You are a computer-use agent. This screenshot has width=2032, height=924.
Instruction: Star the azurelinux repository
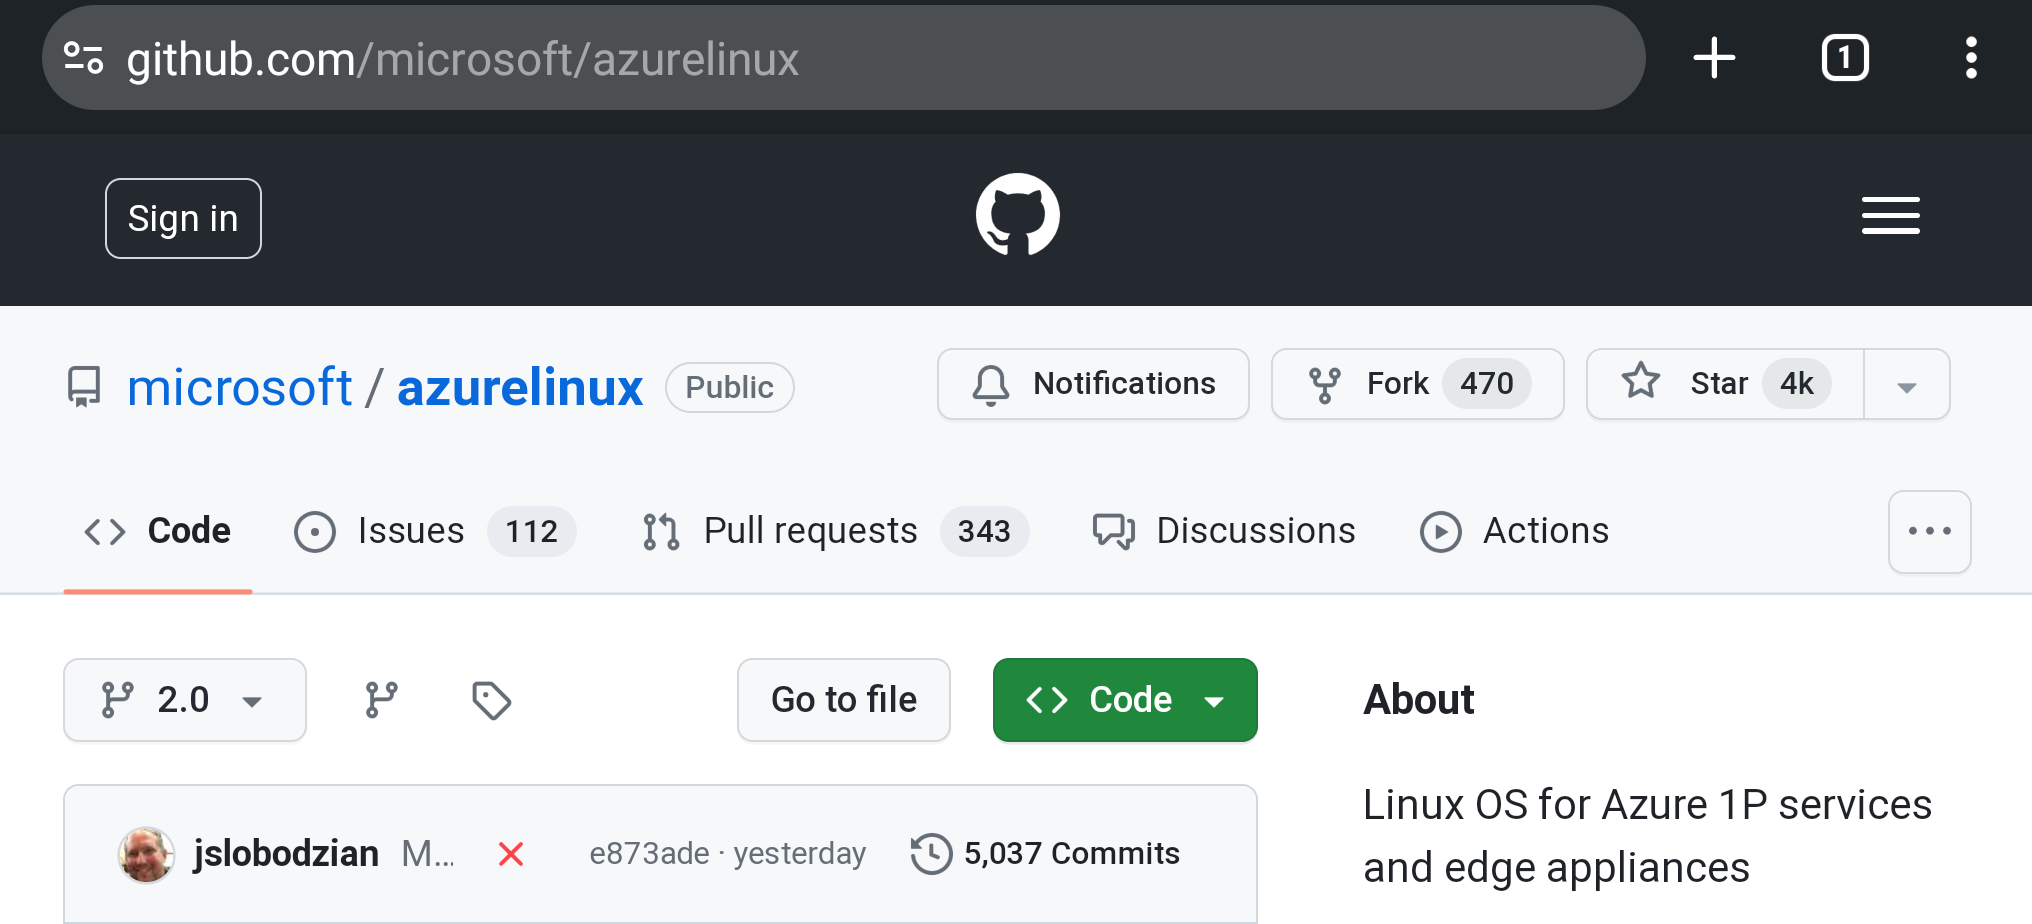click(1724, 384)
